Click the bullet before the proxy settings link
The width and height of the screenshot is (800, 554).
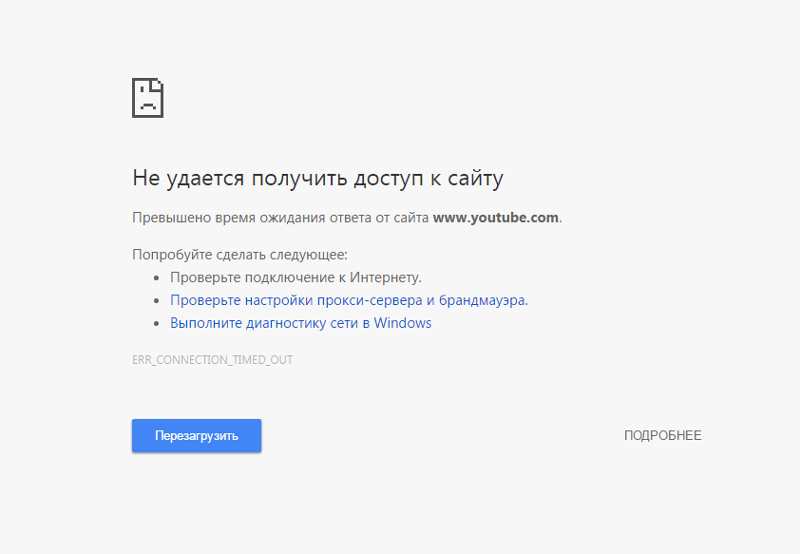(157, 300)
